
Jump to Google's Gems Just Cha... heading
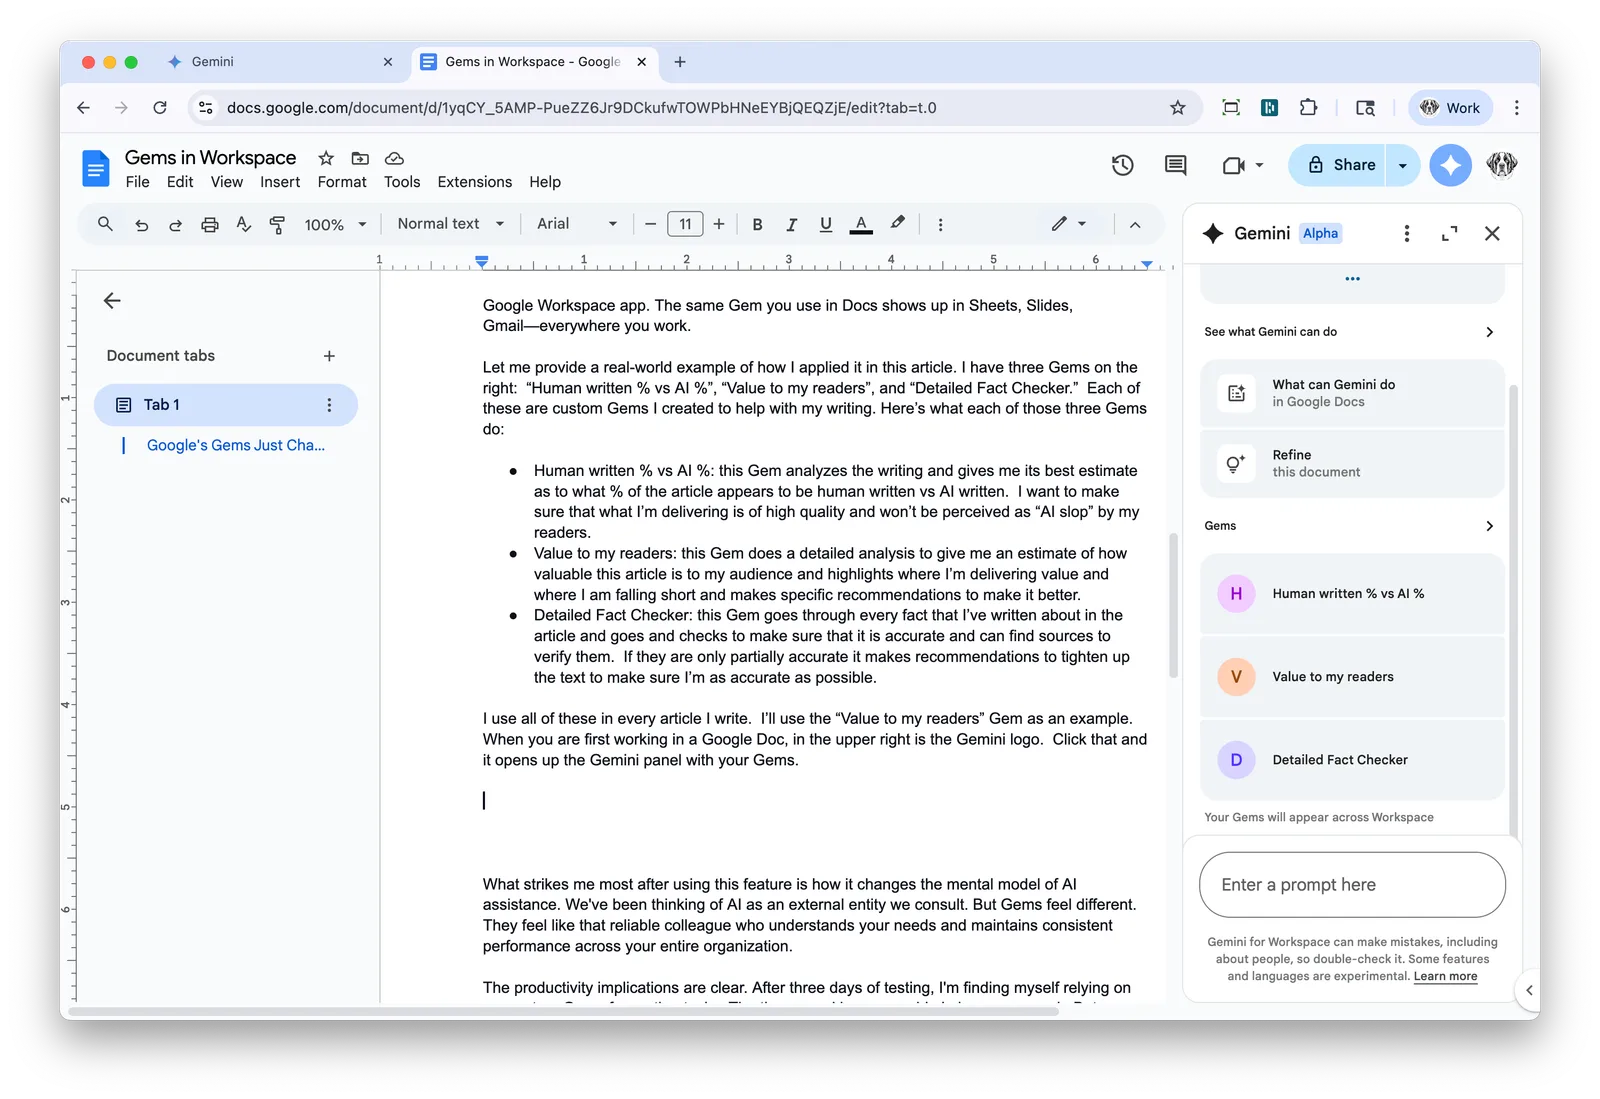click(x=236, y=445)
